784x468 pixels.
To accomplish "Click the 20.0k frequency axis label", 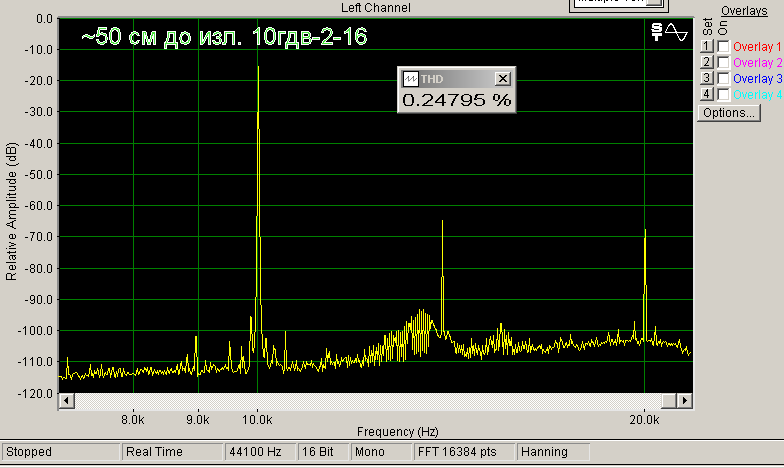I will tap(644, 420).
